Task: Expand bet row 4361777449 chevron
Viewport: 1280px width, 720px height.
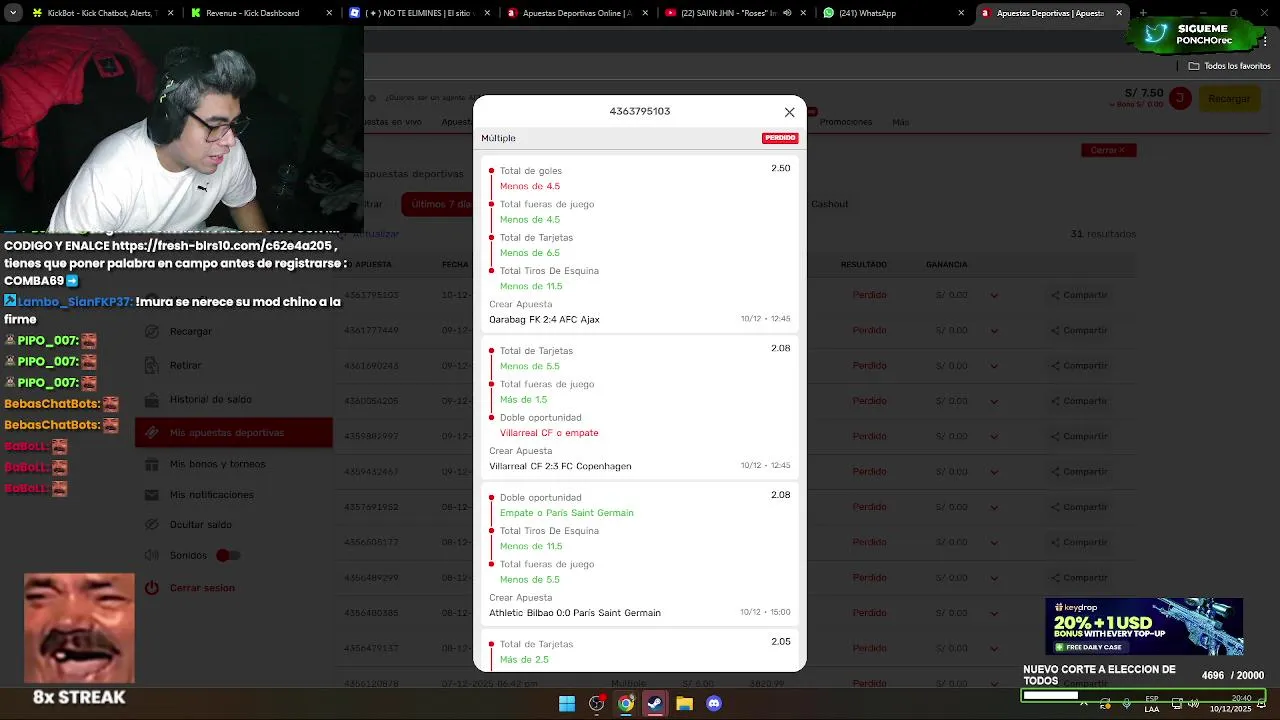Action: pos(993,330)
